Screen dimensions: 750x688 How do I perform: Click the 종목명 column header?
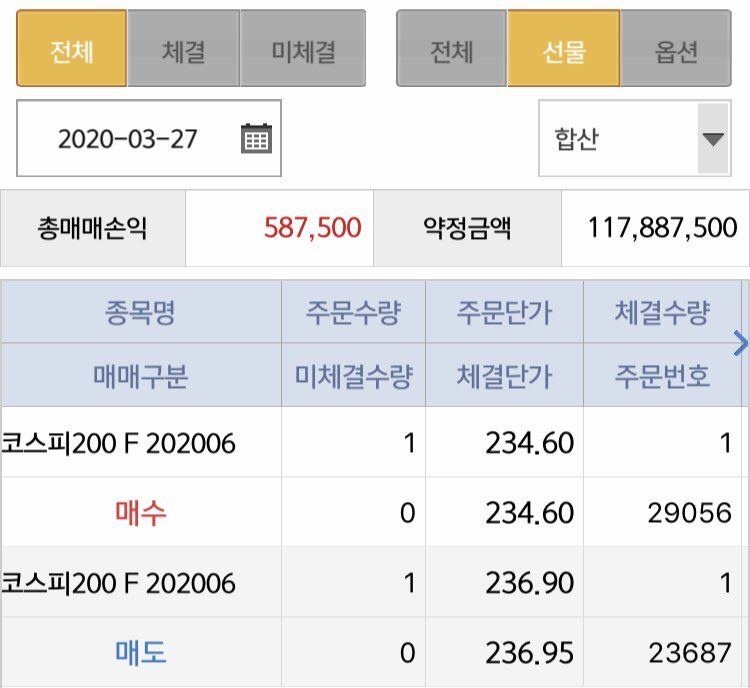point(140,313)
